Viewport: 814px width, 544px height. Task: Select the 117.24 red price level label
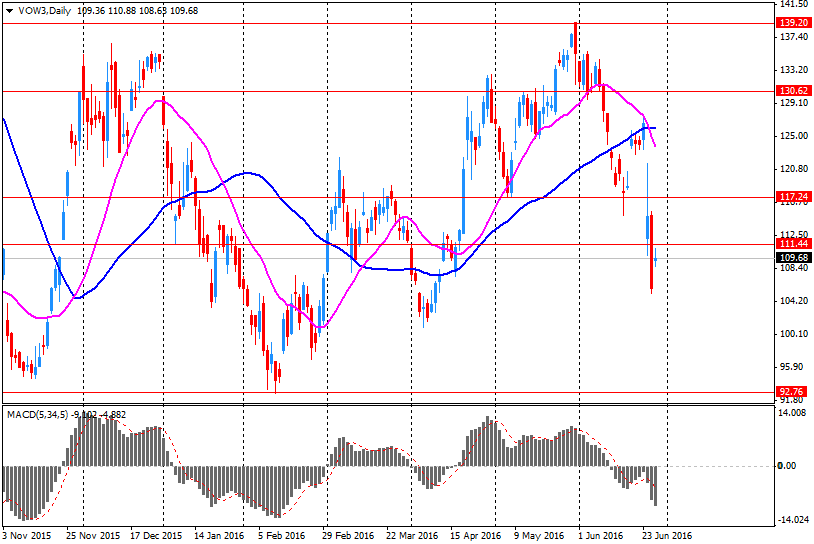point(794,197)
